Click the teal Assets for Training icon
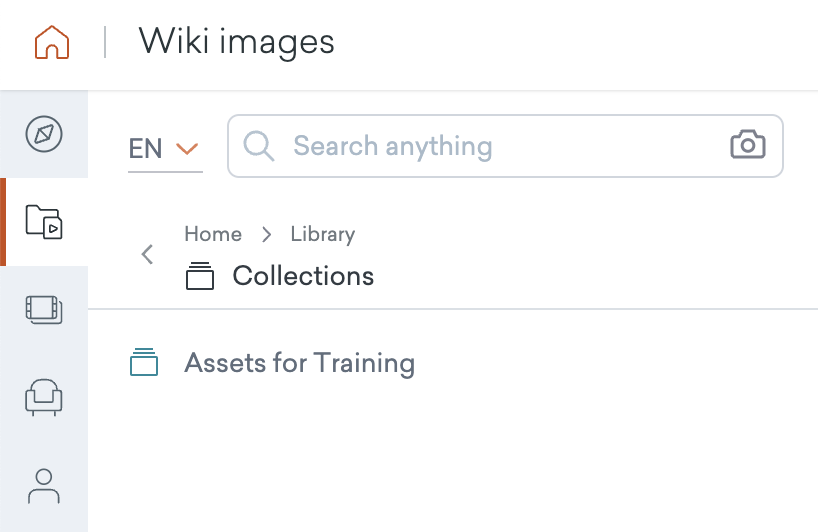818x532 pixels. (145, 362)
